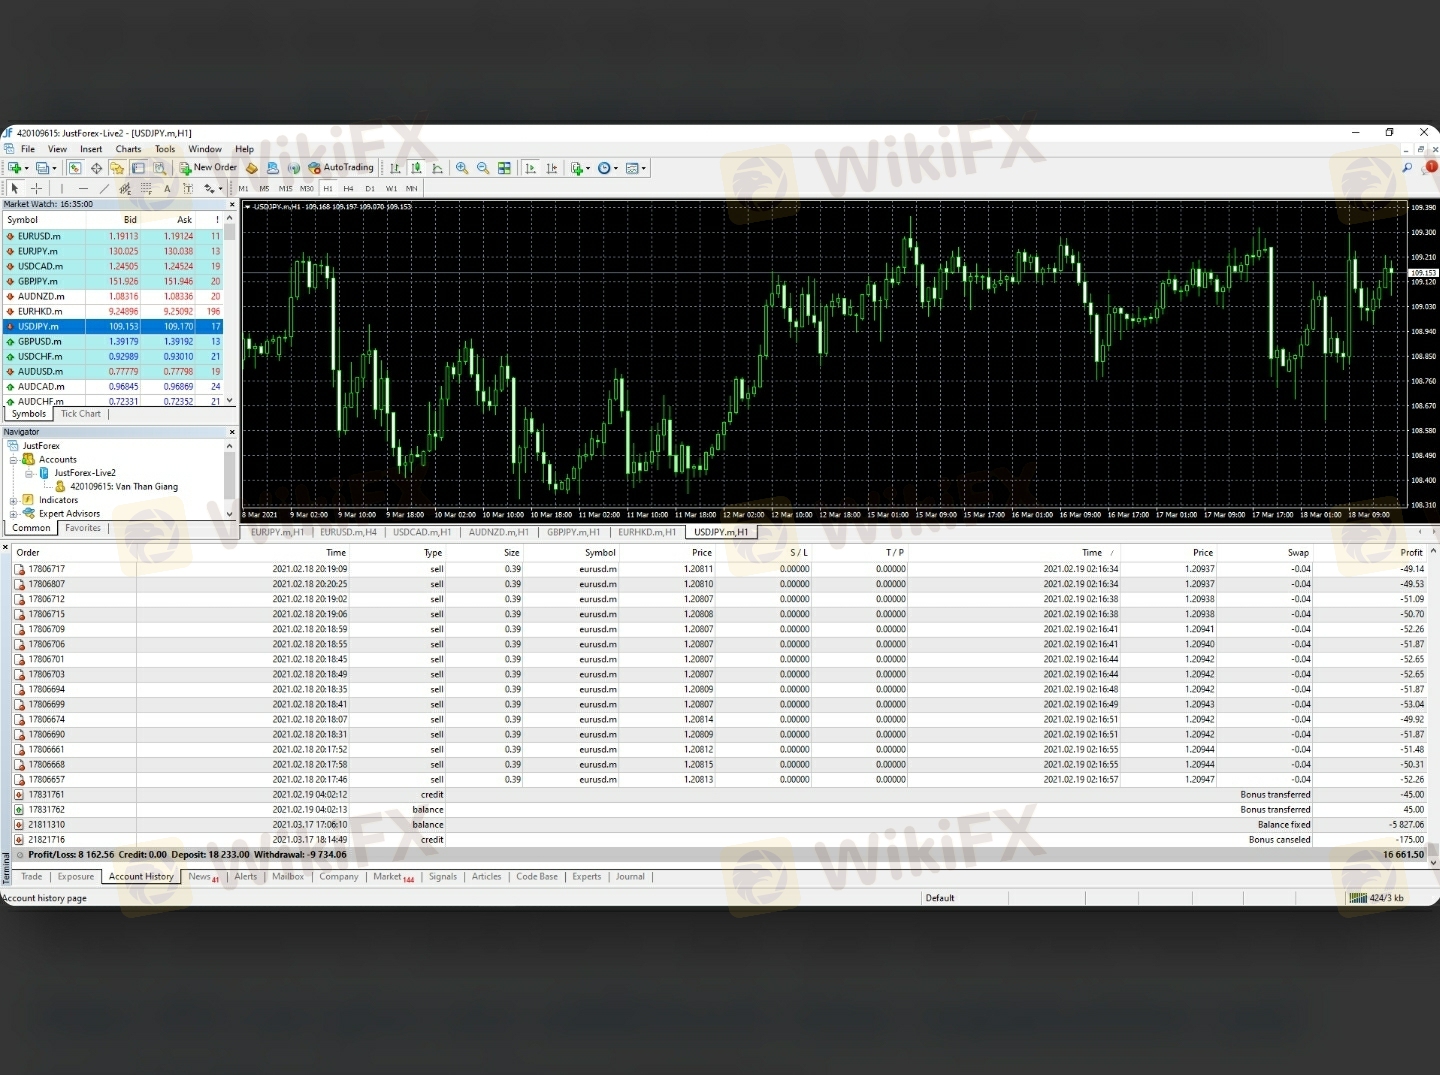
Task: Click the Zoom Out magnifier icon
Action: 483,168
